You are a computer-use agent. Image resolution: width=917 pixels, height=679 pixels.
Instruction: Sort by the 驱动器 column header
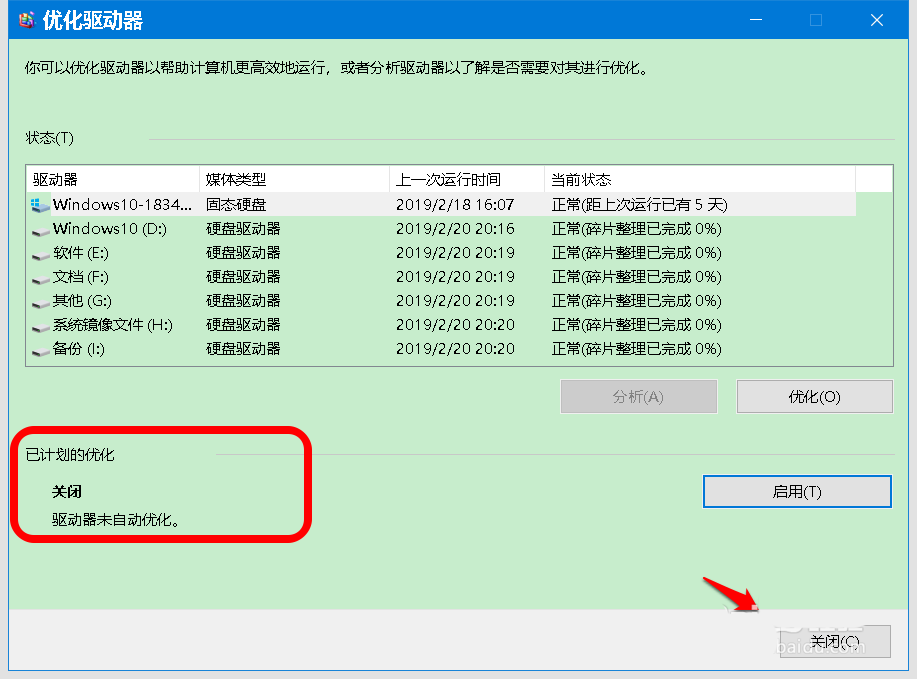click(x=113, y=180)
